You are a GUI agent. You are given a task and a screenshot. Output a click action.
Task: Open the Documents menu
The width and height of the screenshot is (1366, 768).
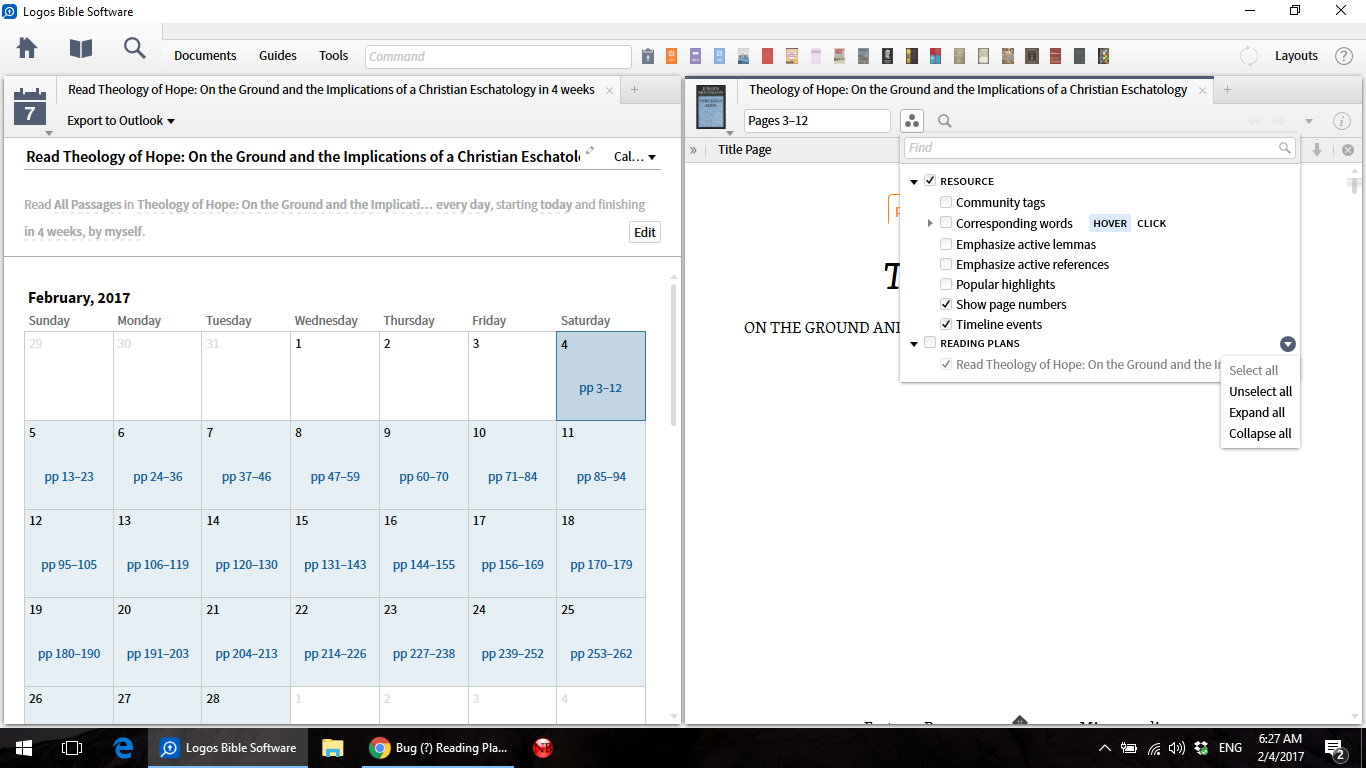[205, 56]
